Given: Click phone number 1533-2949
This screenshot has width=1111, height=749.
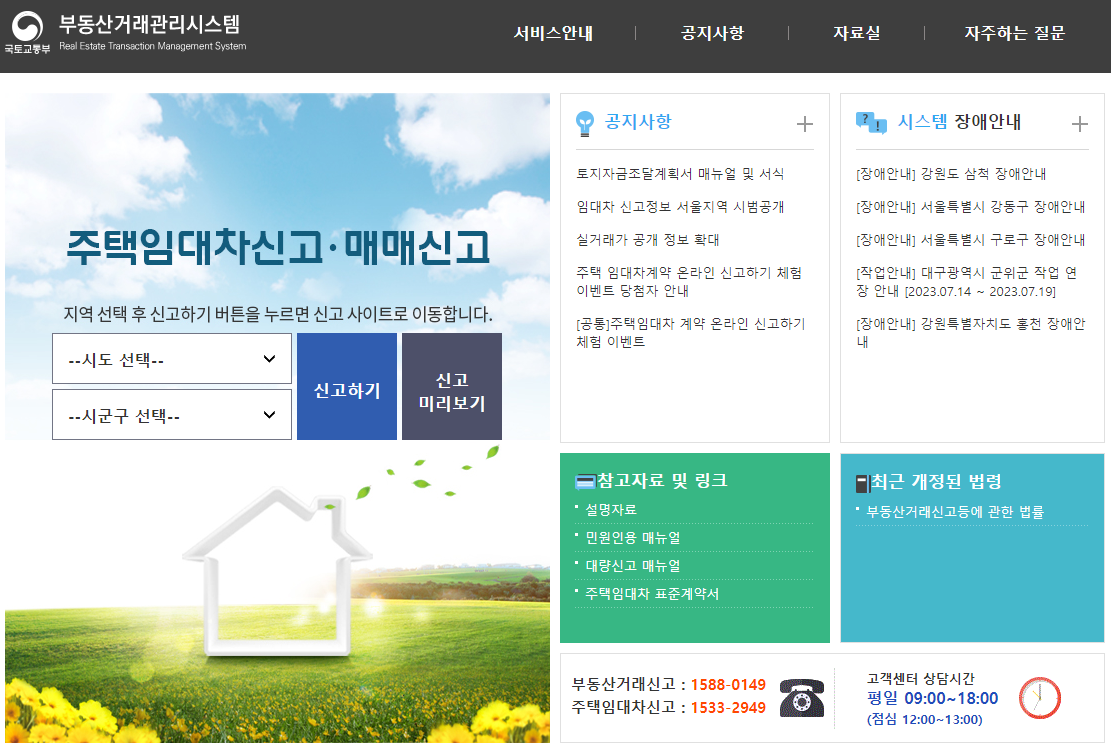Looking at the screenshot, I should click(x=728, y=707).
